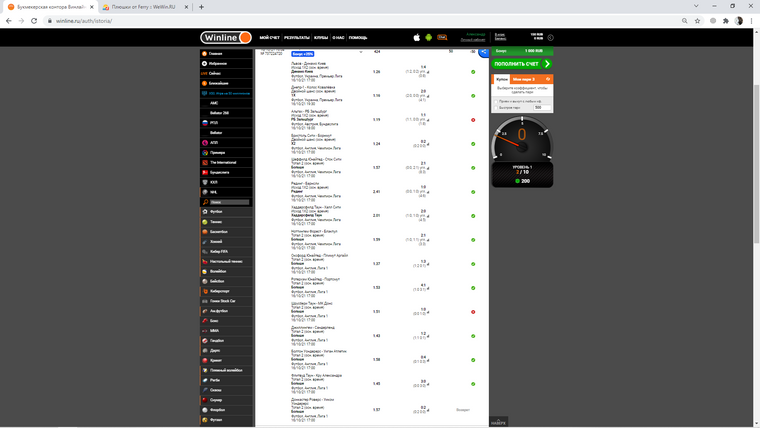
Task: Click the speedometer level gauge
Action: click(x=522, y=139)
